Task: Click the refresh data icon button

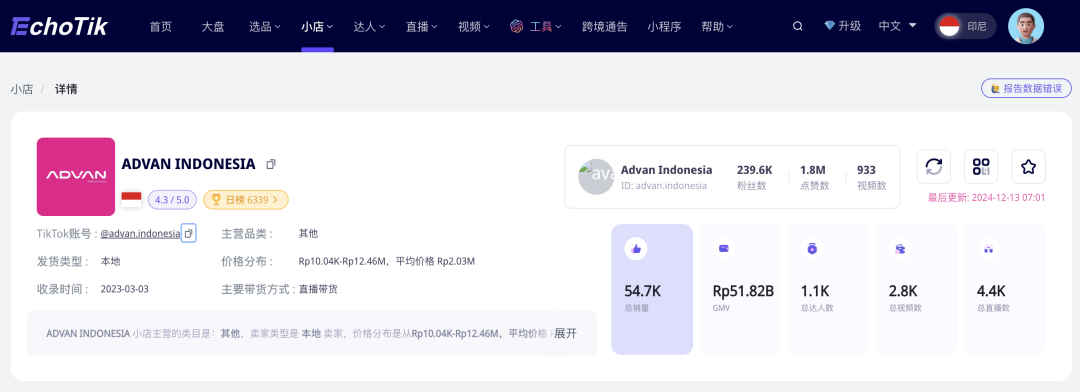Action: coord(934,167)
